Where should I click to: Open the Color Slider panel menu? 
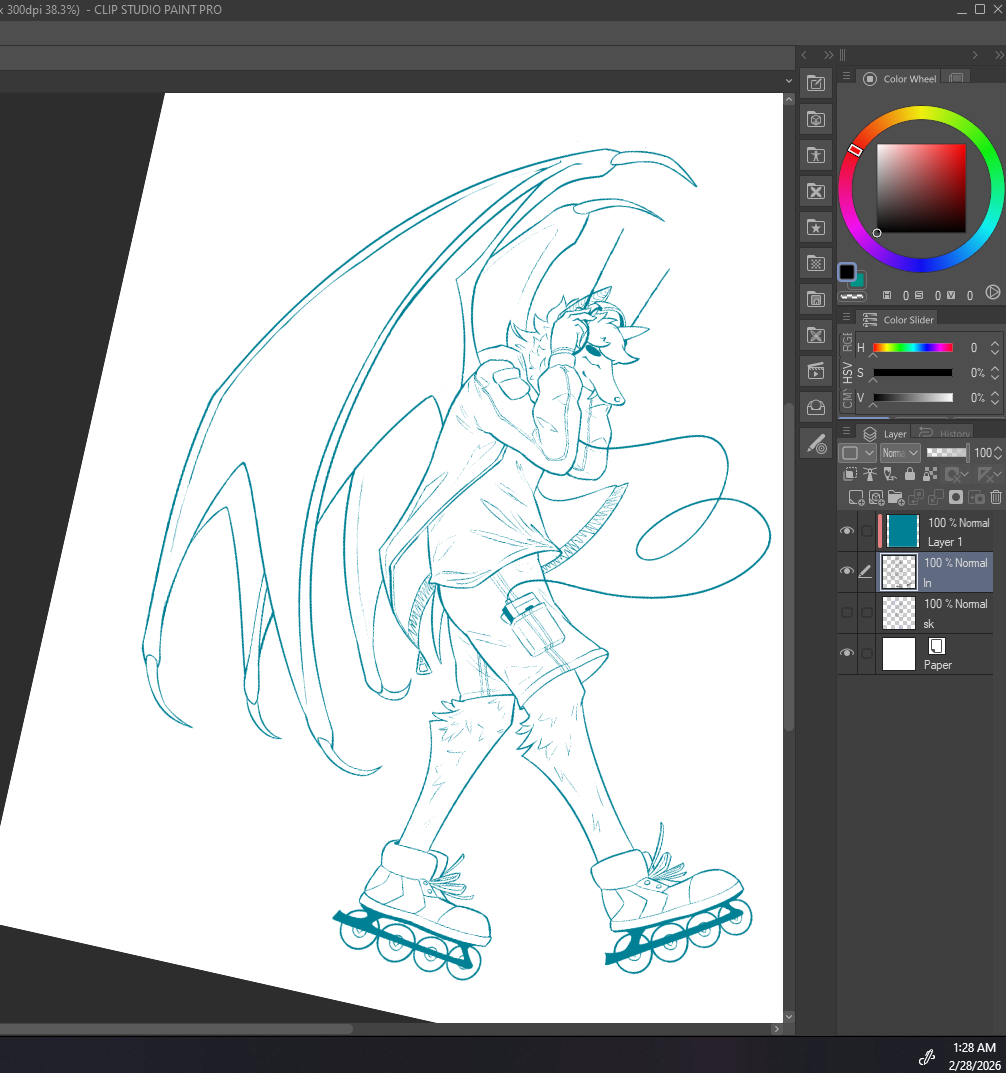tap(846, 318)
